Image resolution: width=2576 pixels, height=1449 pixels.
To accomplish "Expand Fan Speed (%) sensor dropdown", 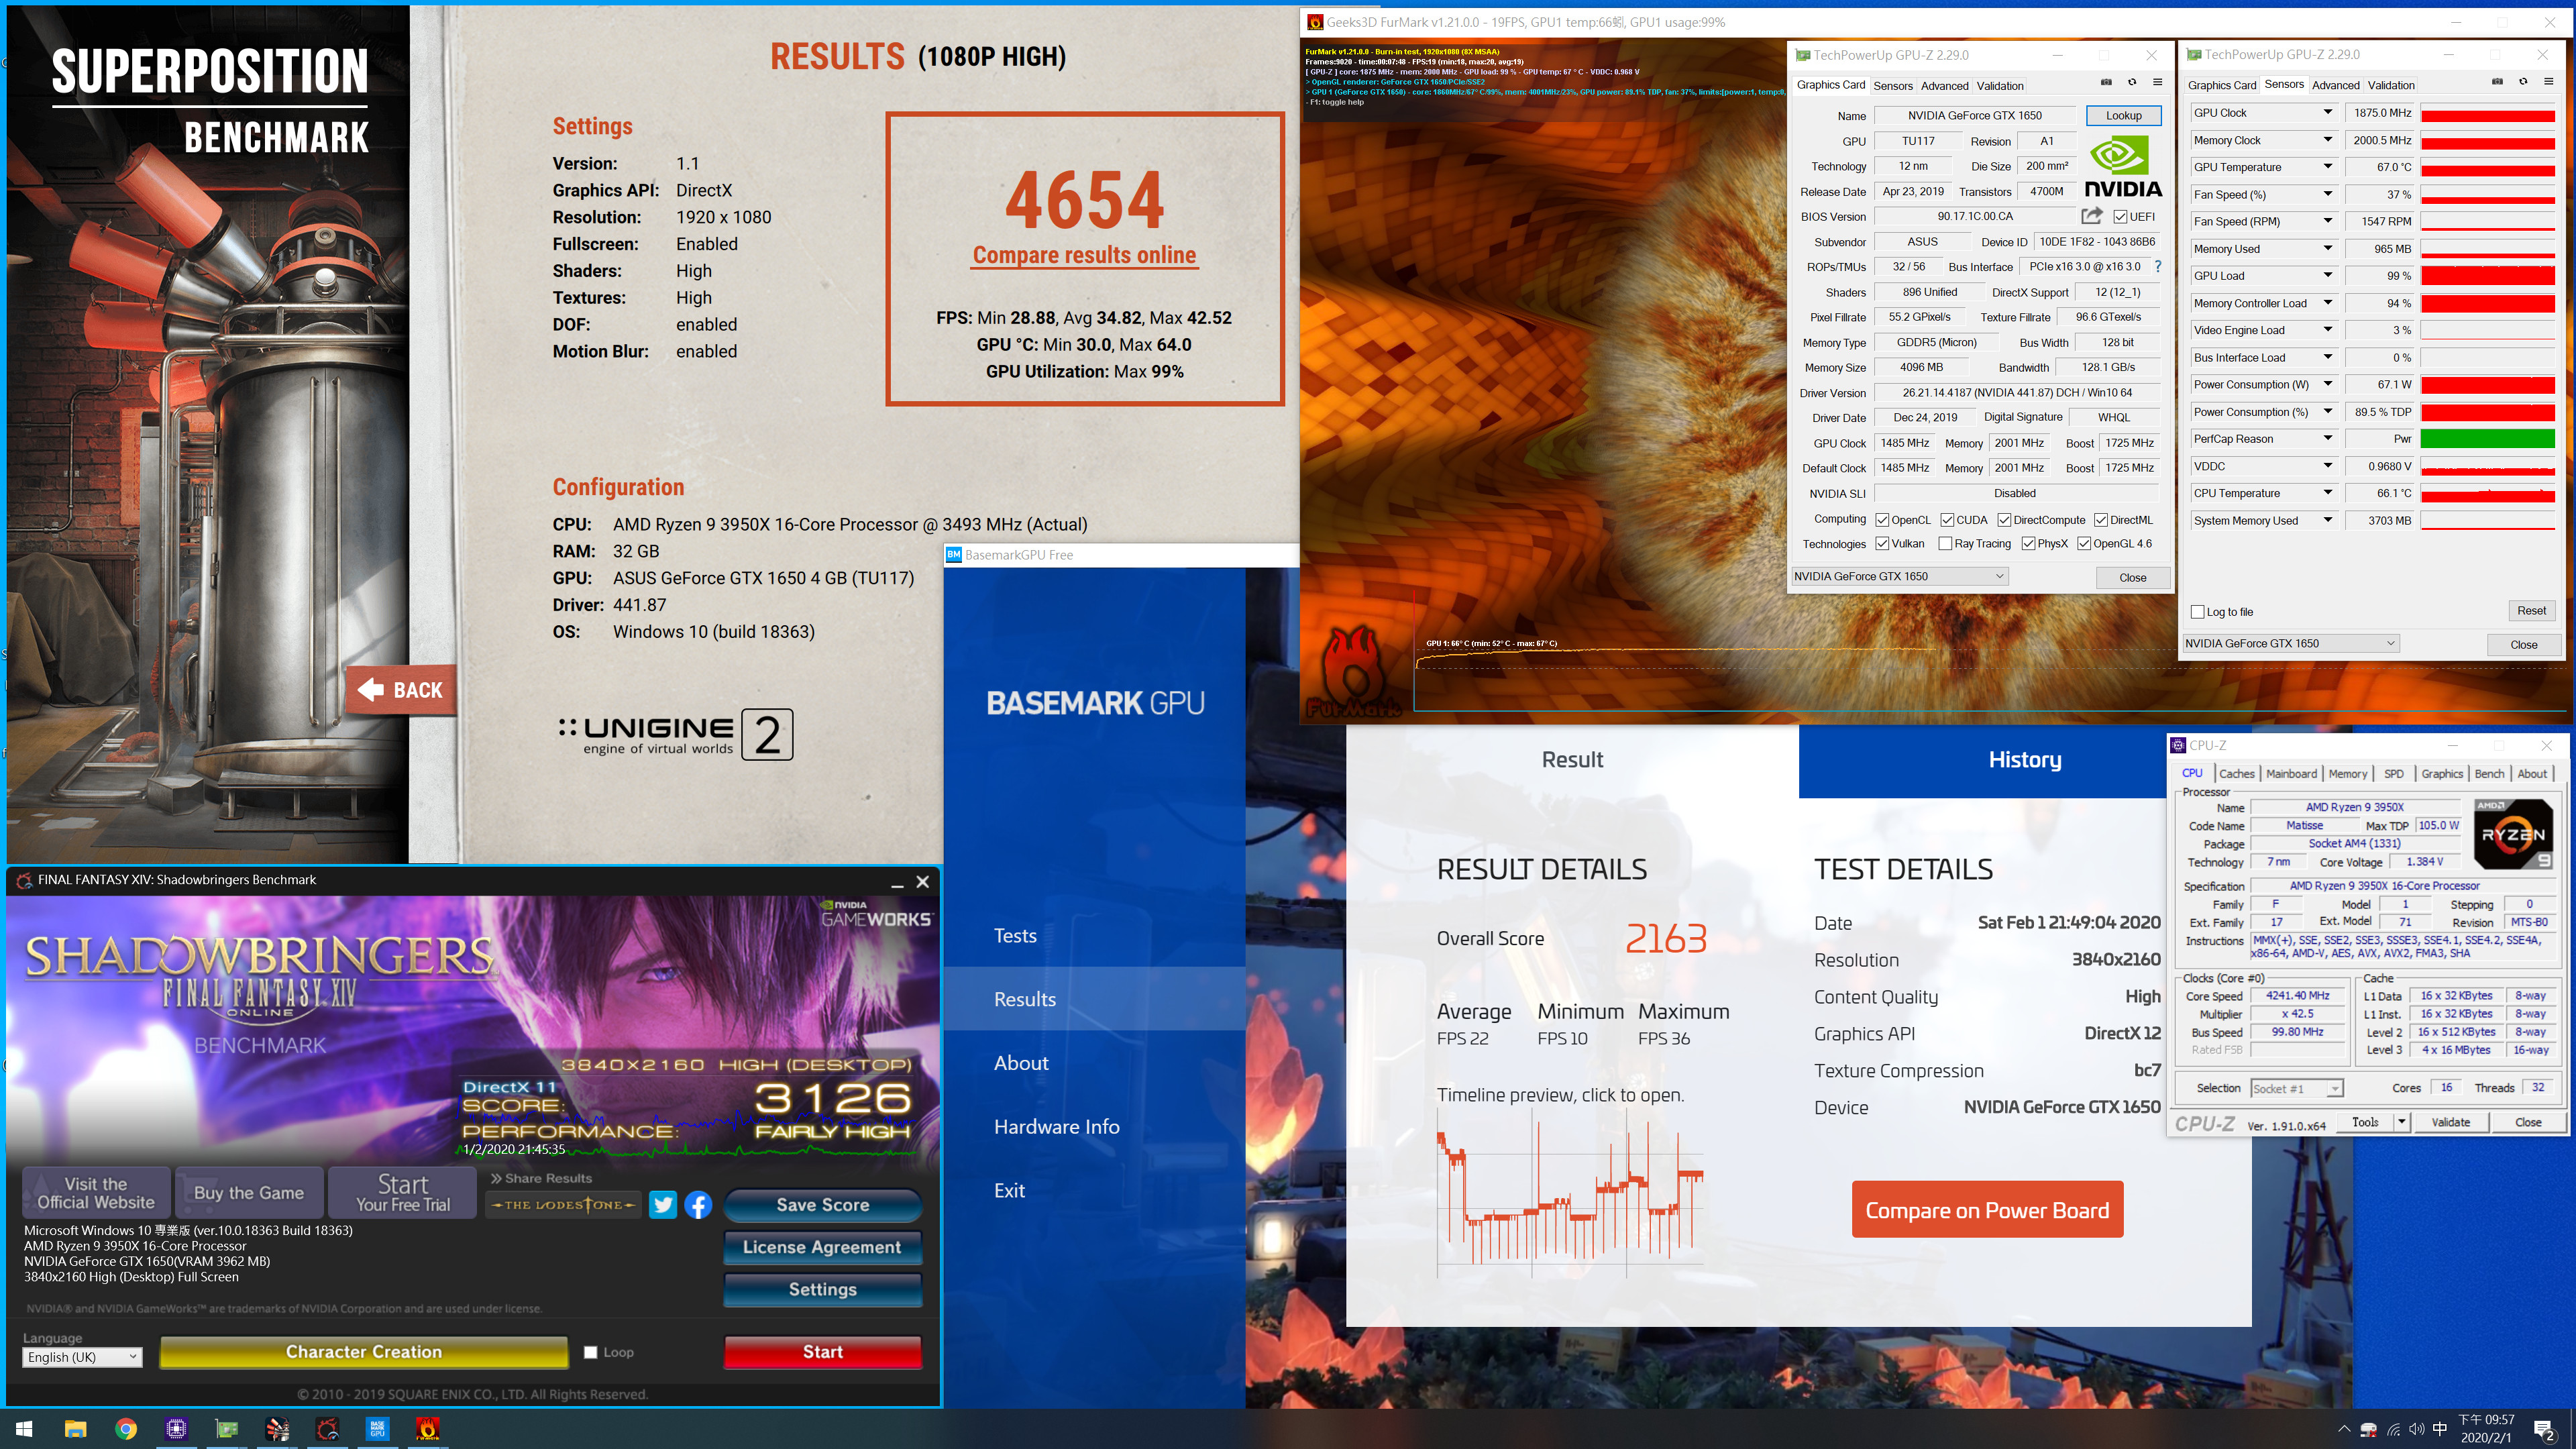I will [x=2327, y=194].
